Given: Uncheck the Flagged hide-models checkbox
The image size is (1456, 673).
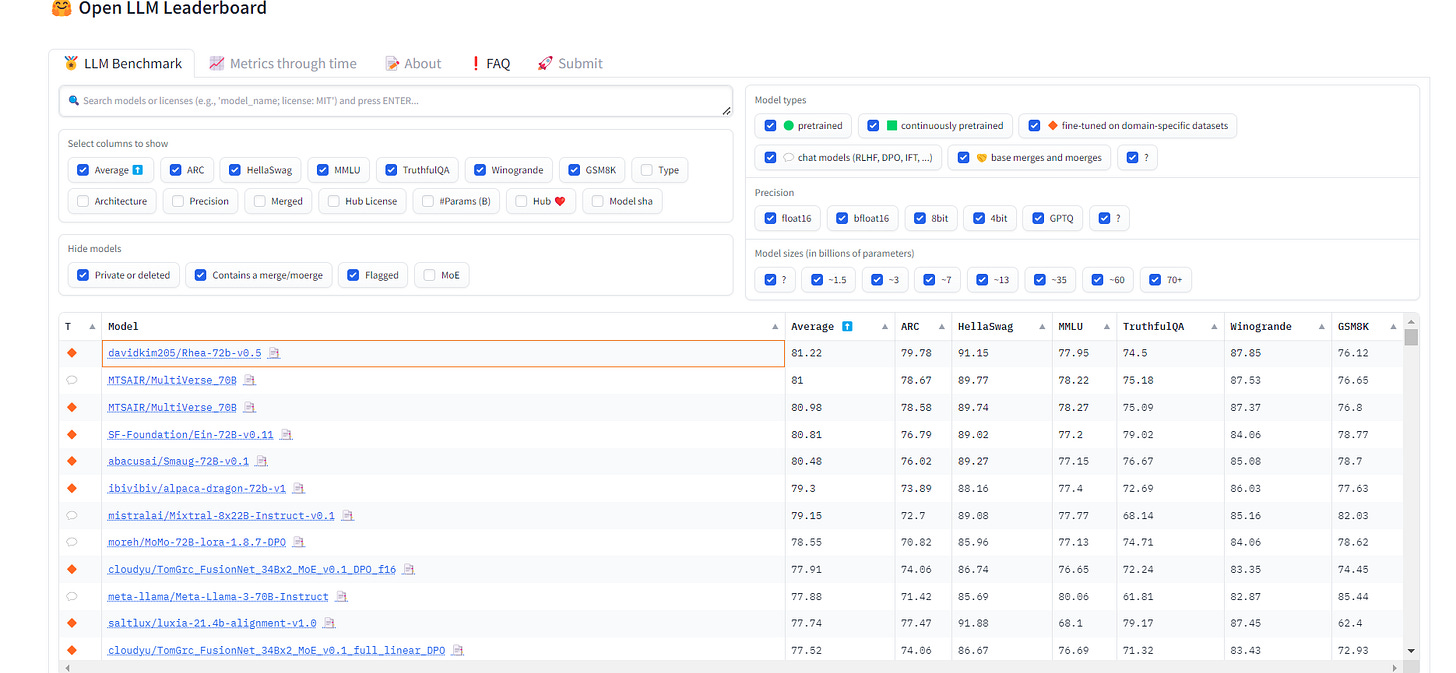Looking at the screenshot, I should 354,275.
